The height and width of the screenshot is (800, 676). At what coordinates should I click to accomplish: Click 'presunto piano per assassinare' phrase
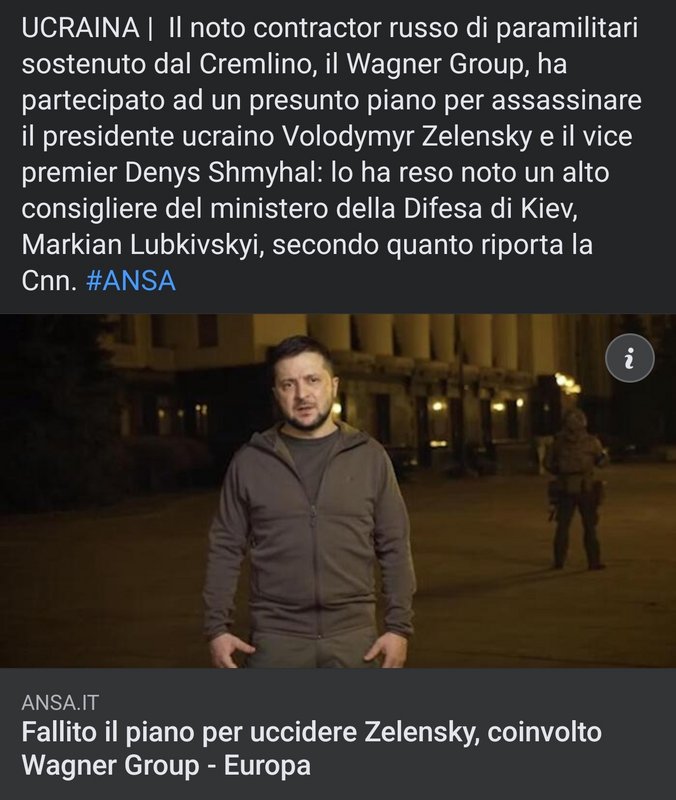445,101
